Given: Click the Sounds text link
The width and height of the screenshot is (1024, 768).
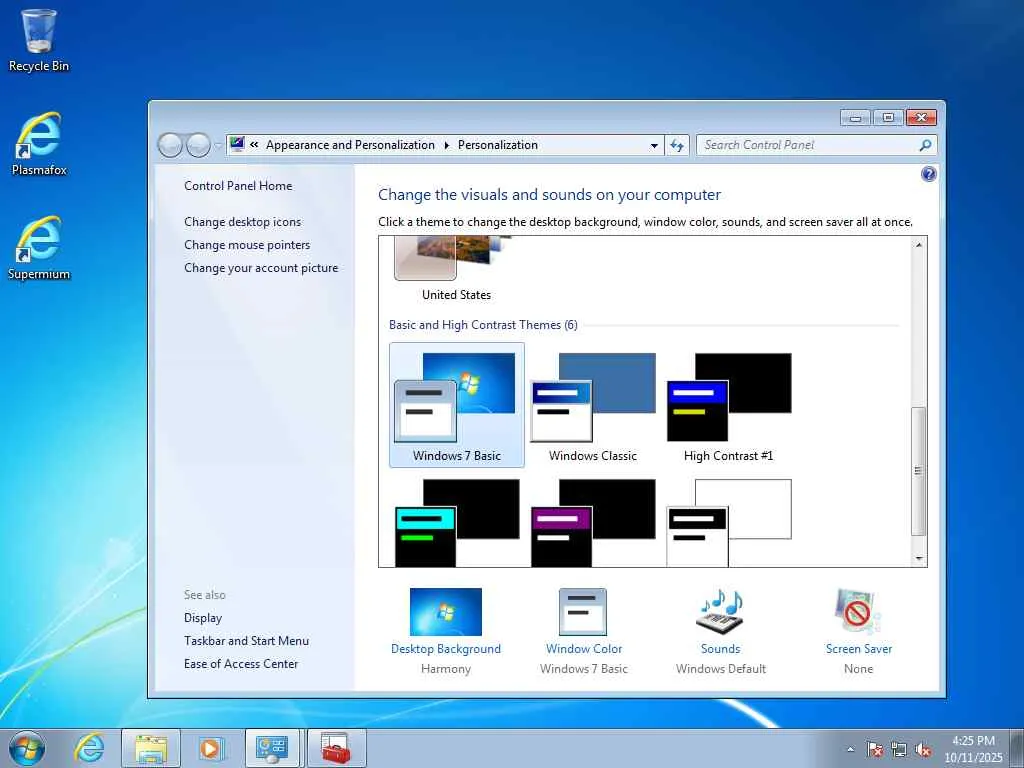Looking at the screenshot, I should point(720,648).
